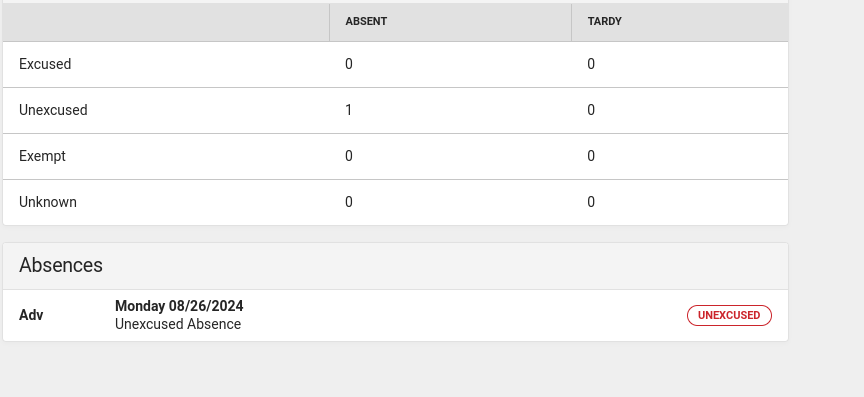Screen dimensions: 864x397
Task: Click the Unknown row label
Action: [48, 202]
